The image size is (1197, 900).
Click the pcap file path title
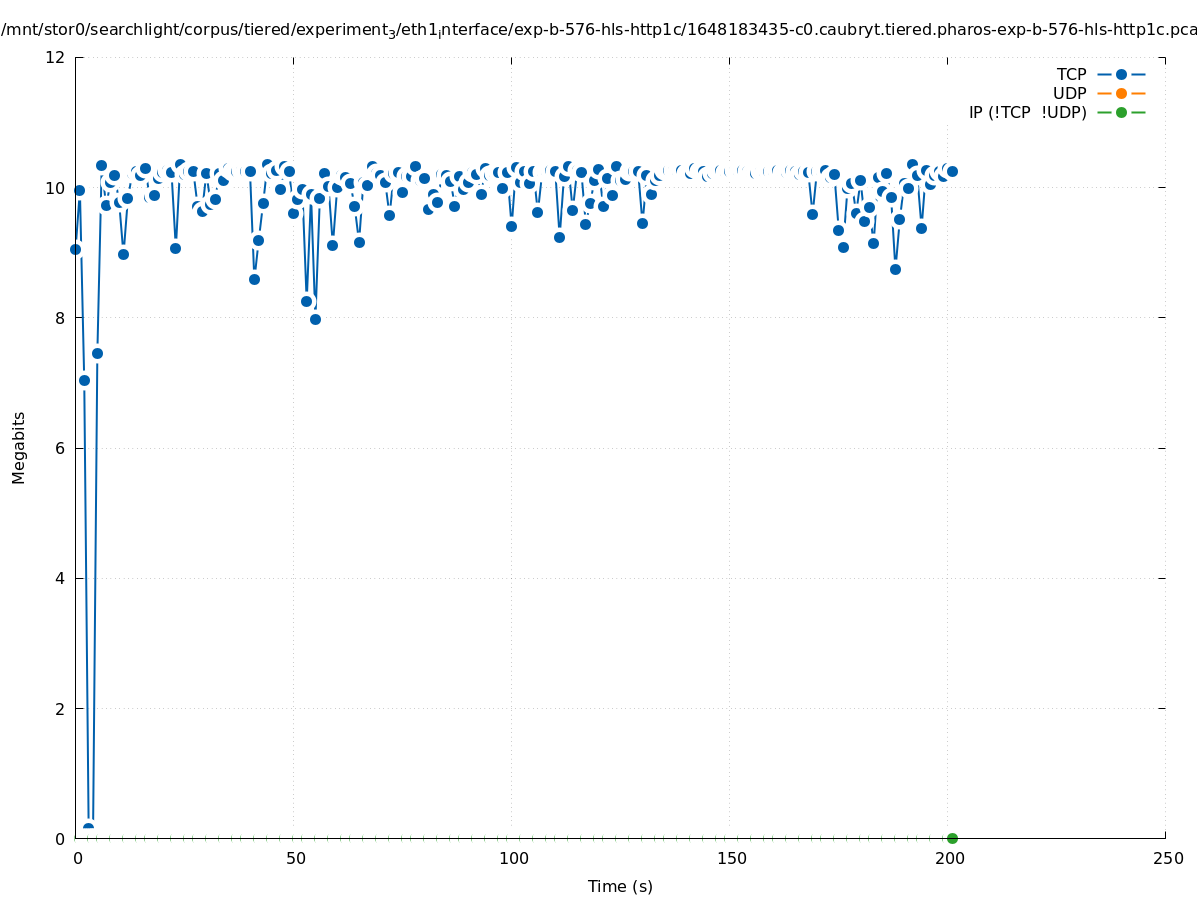tap(598, 30)
